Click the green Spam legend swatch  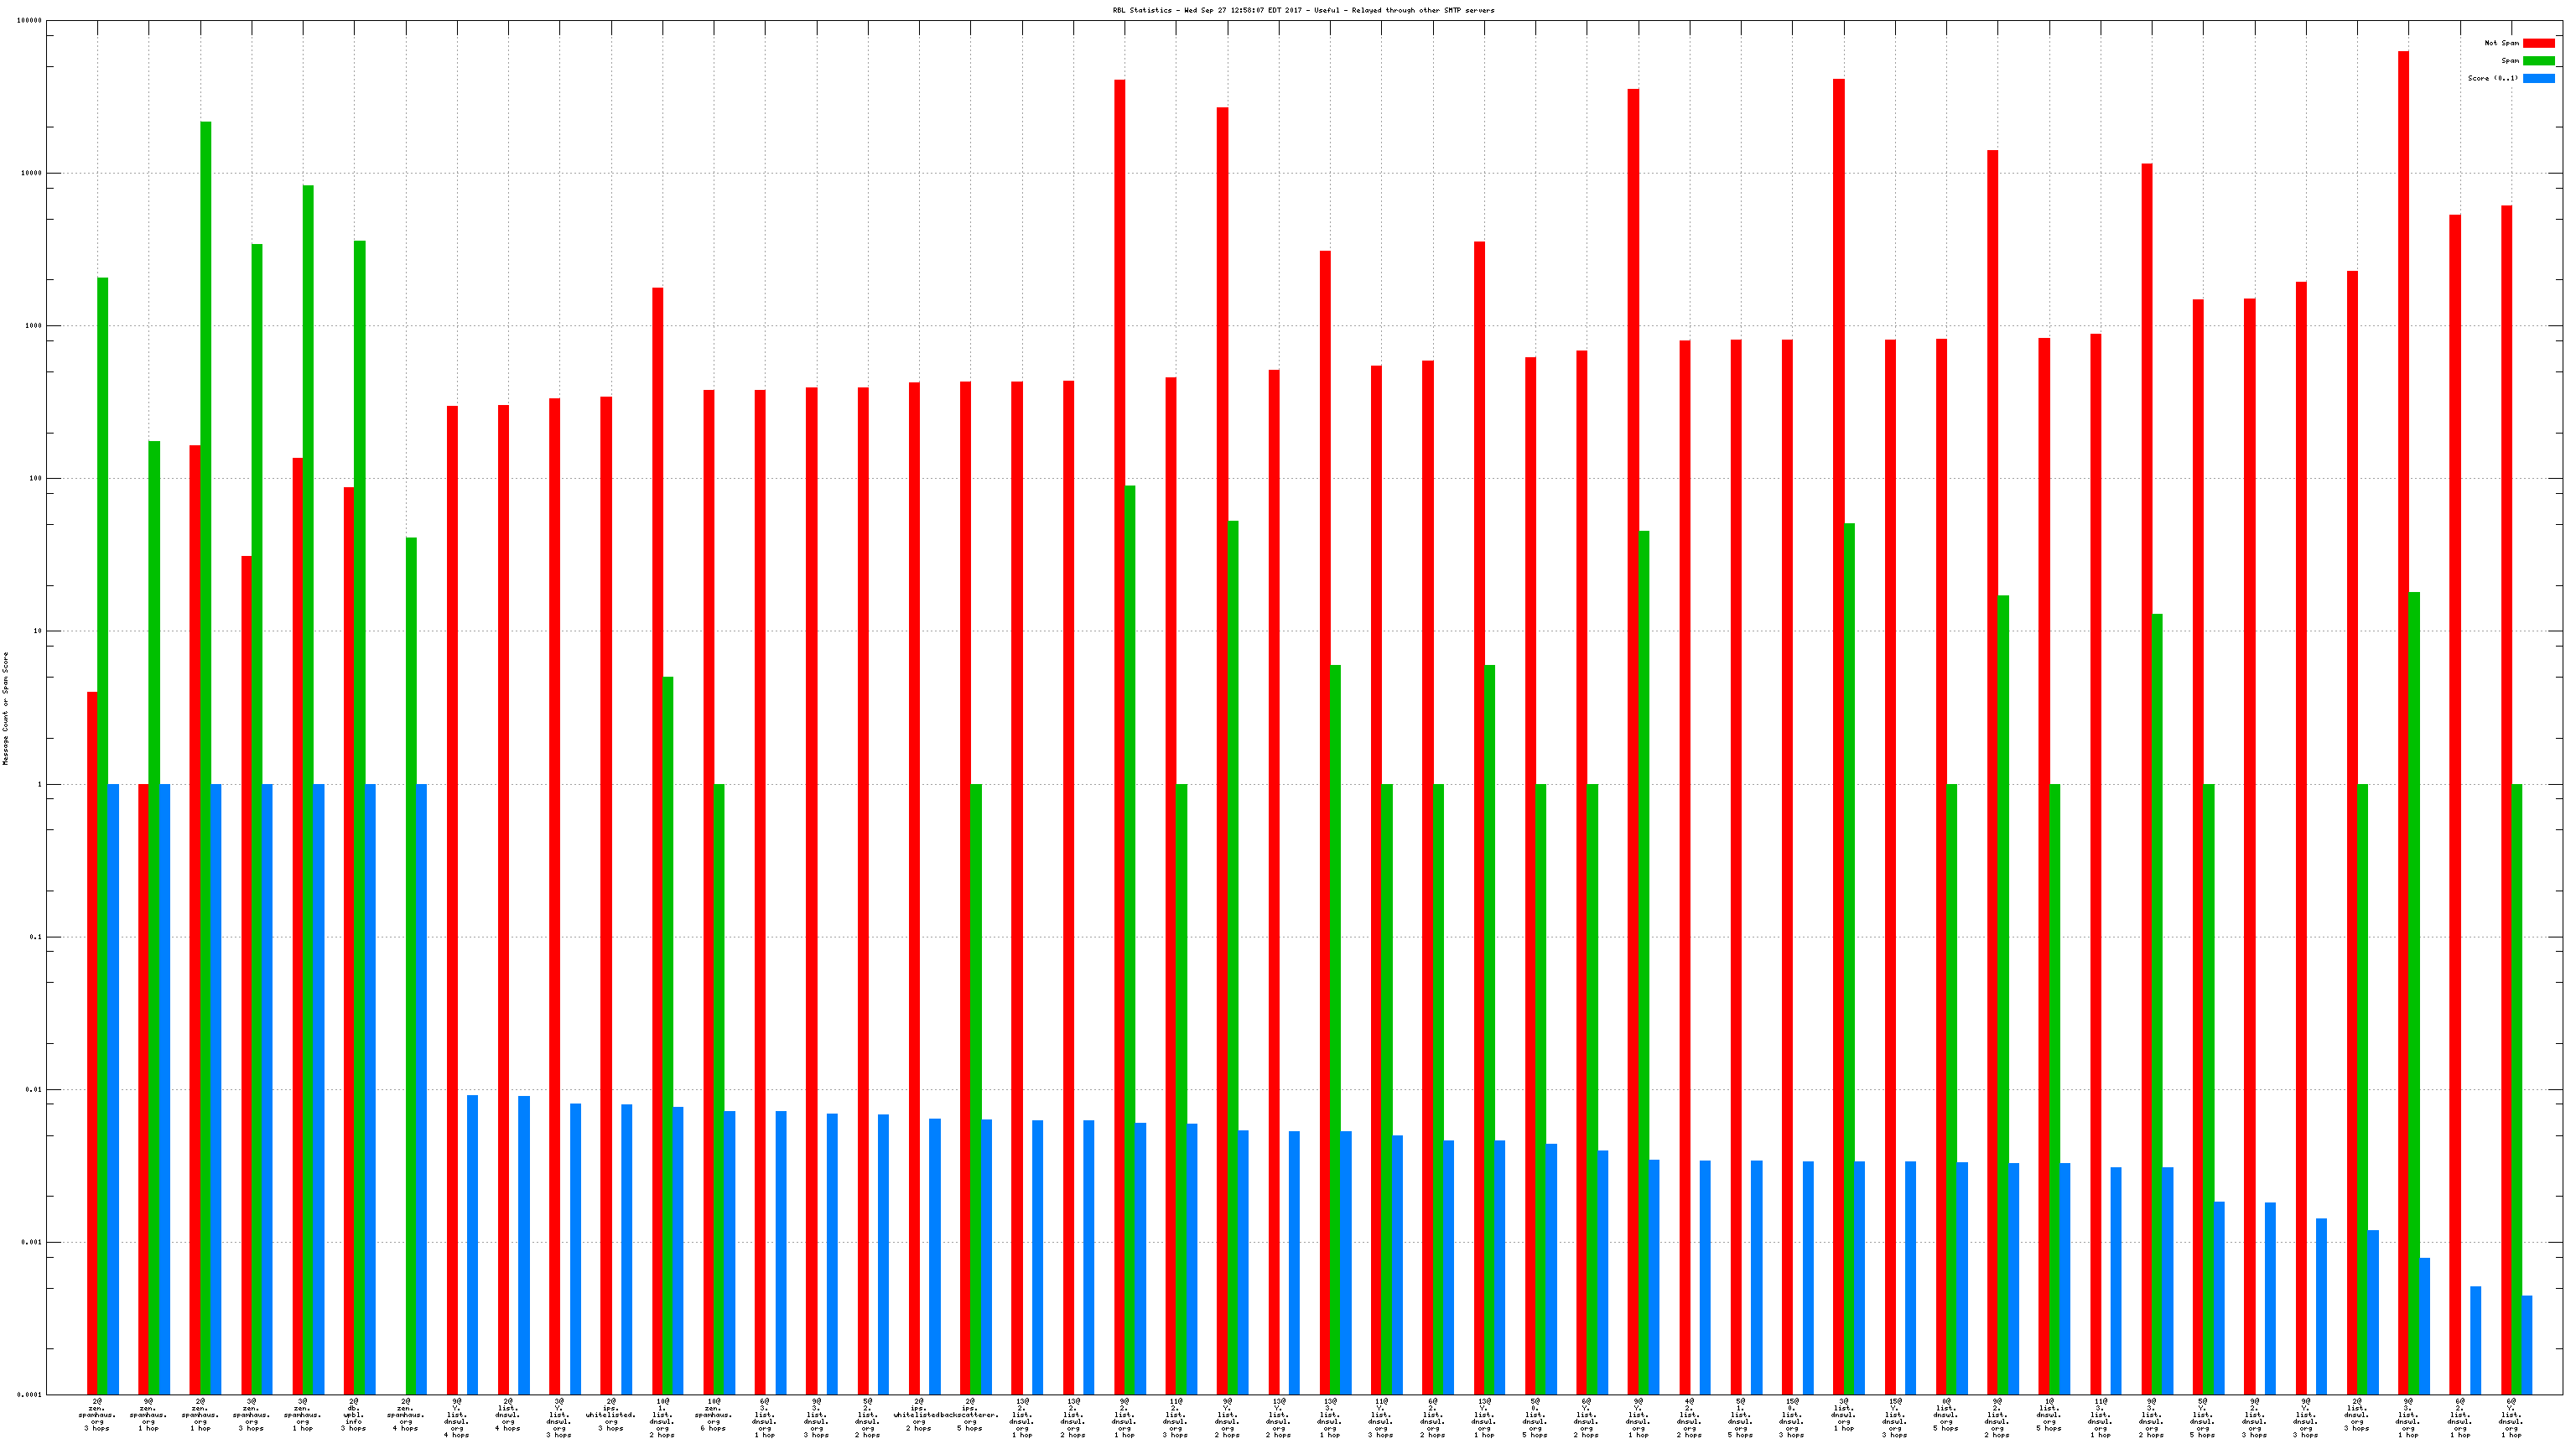coord(2538,61)
